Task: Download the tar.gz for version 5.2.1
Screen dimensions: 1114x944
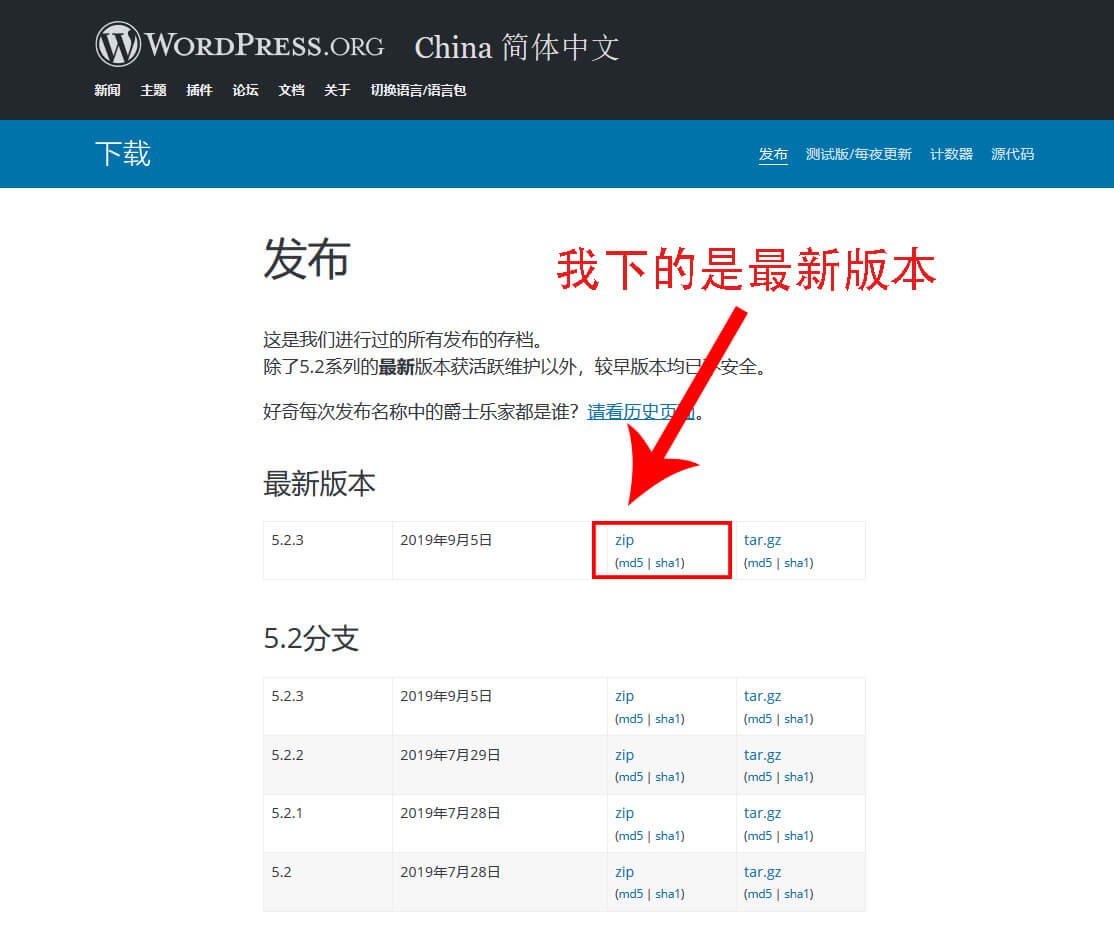Action: (763, 813)
